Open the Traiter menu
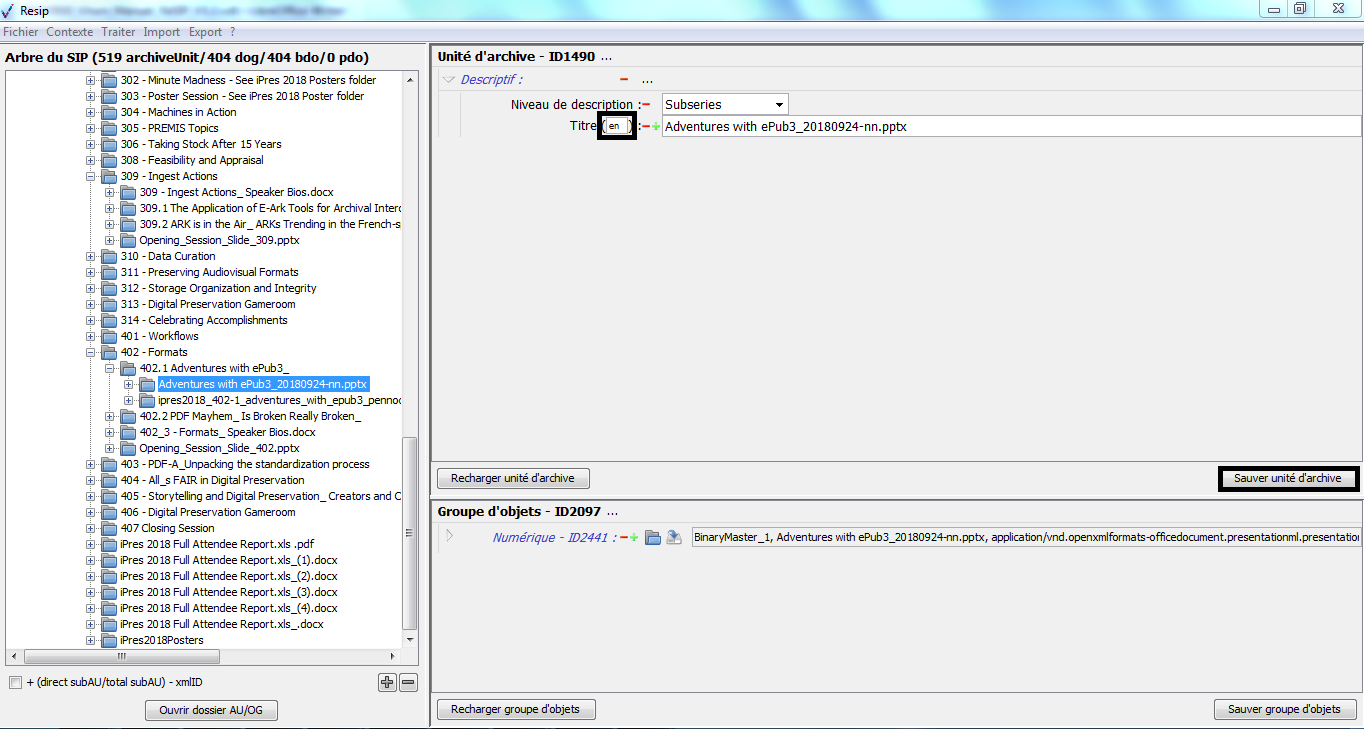This screenshot has width=1364, height=729. coord(118,32)
